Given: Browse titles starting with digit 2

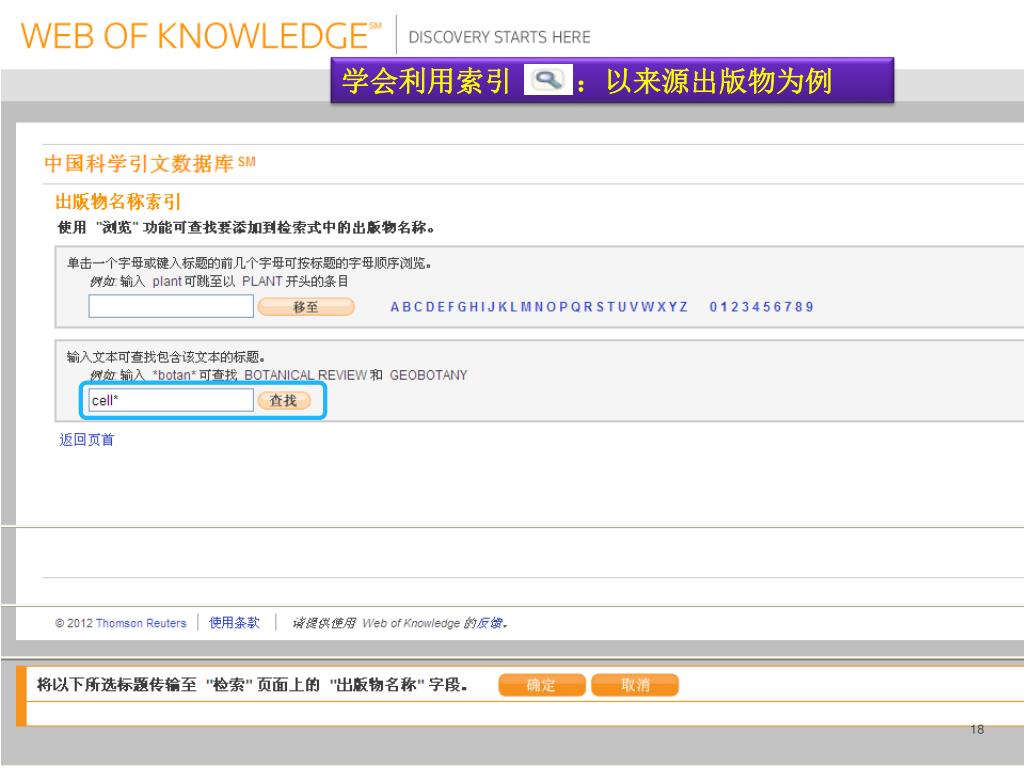Looking at the screenshot, I should [735, 307].
